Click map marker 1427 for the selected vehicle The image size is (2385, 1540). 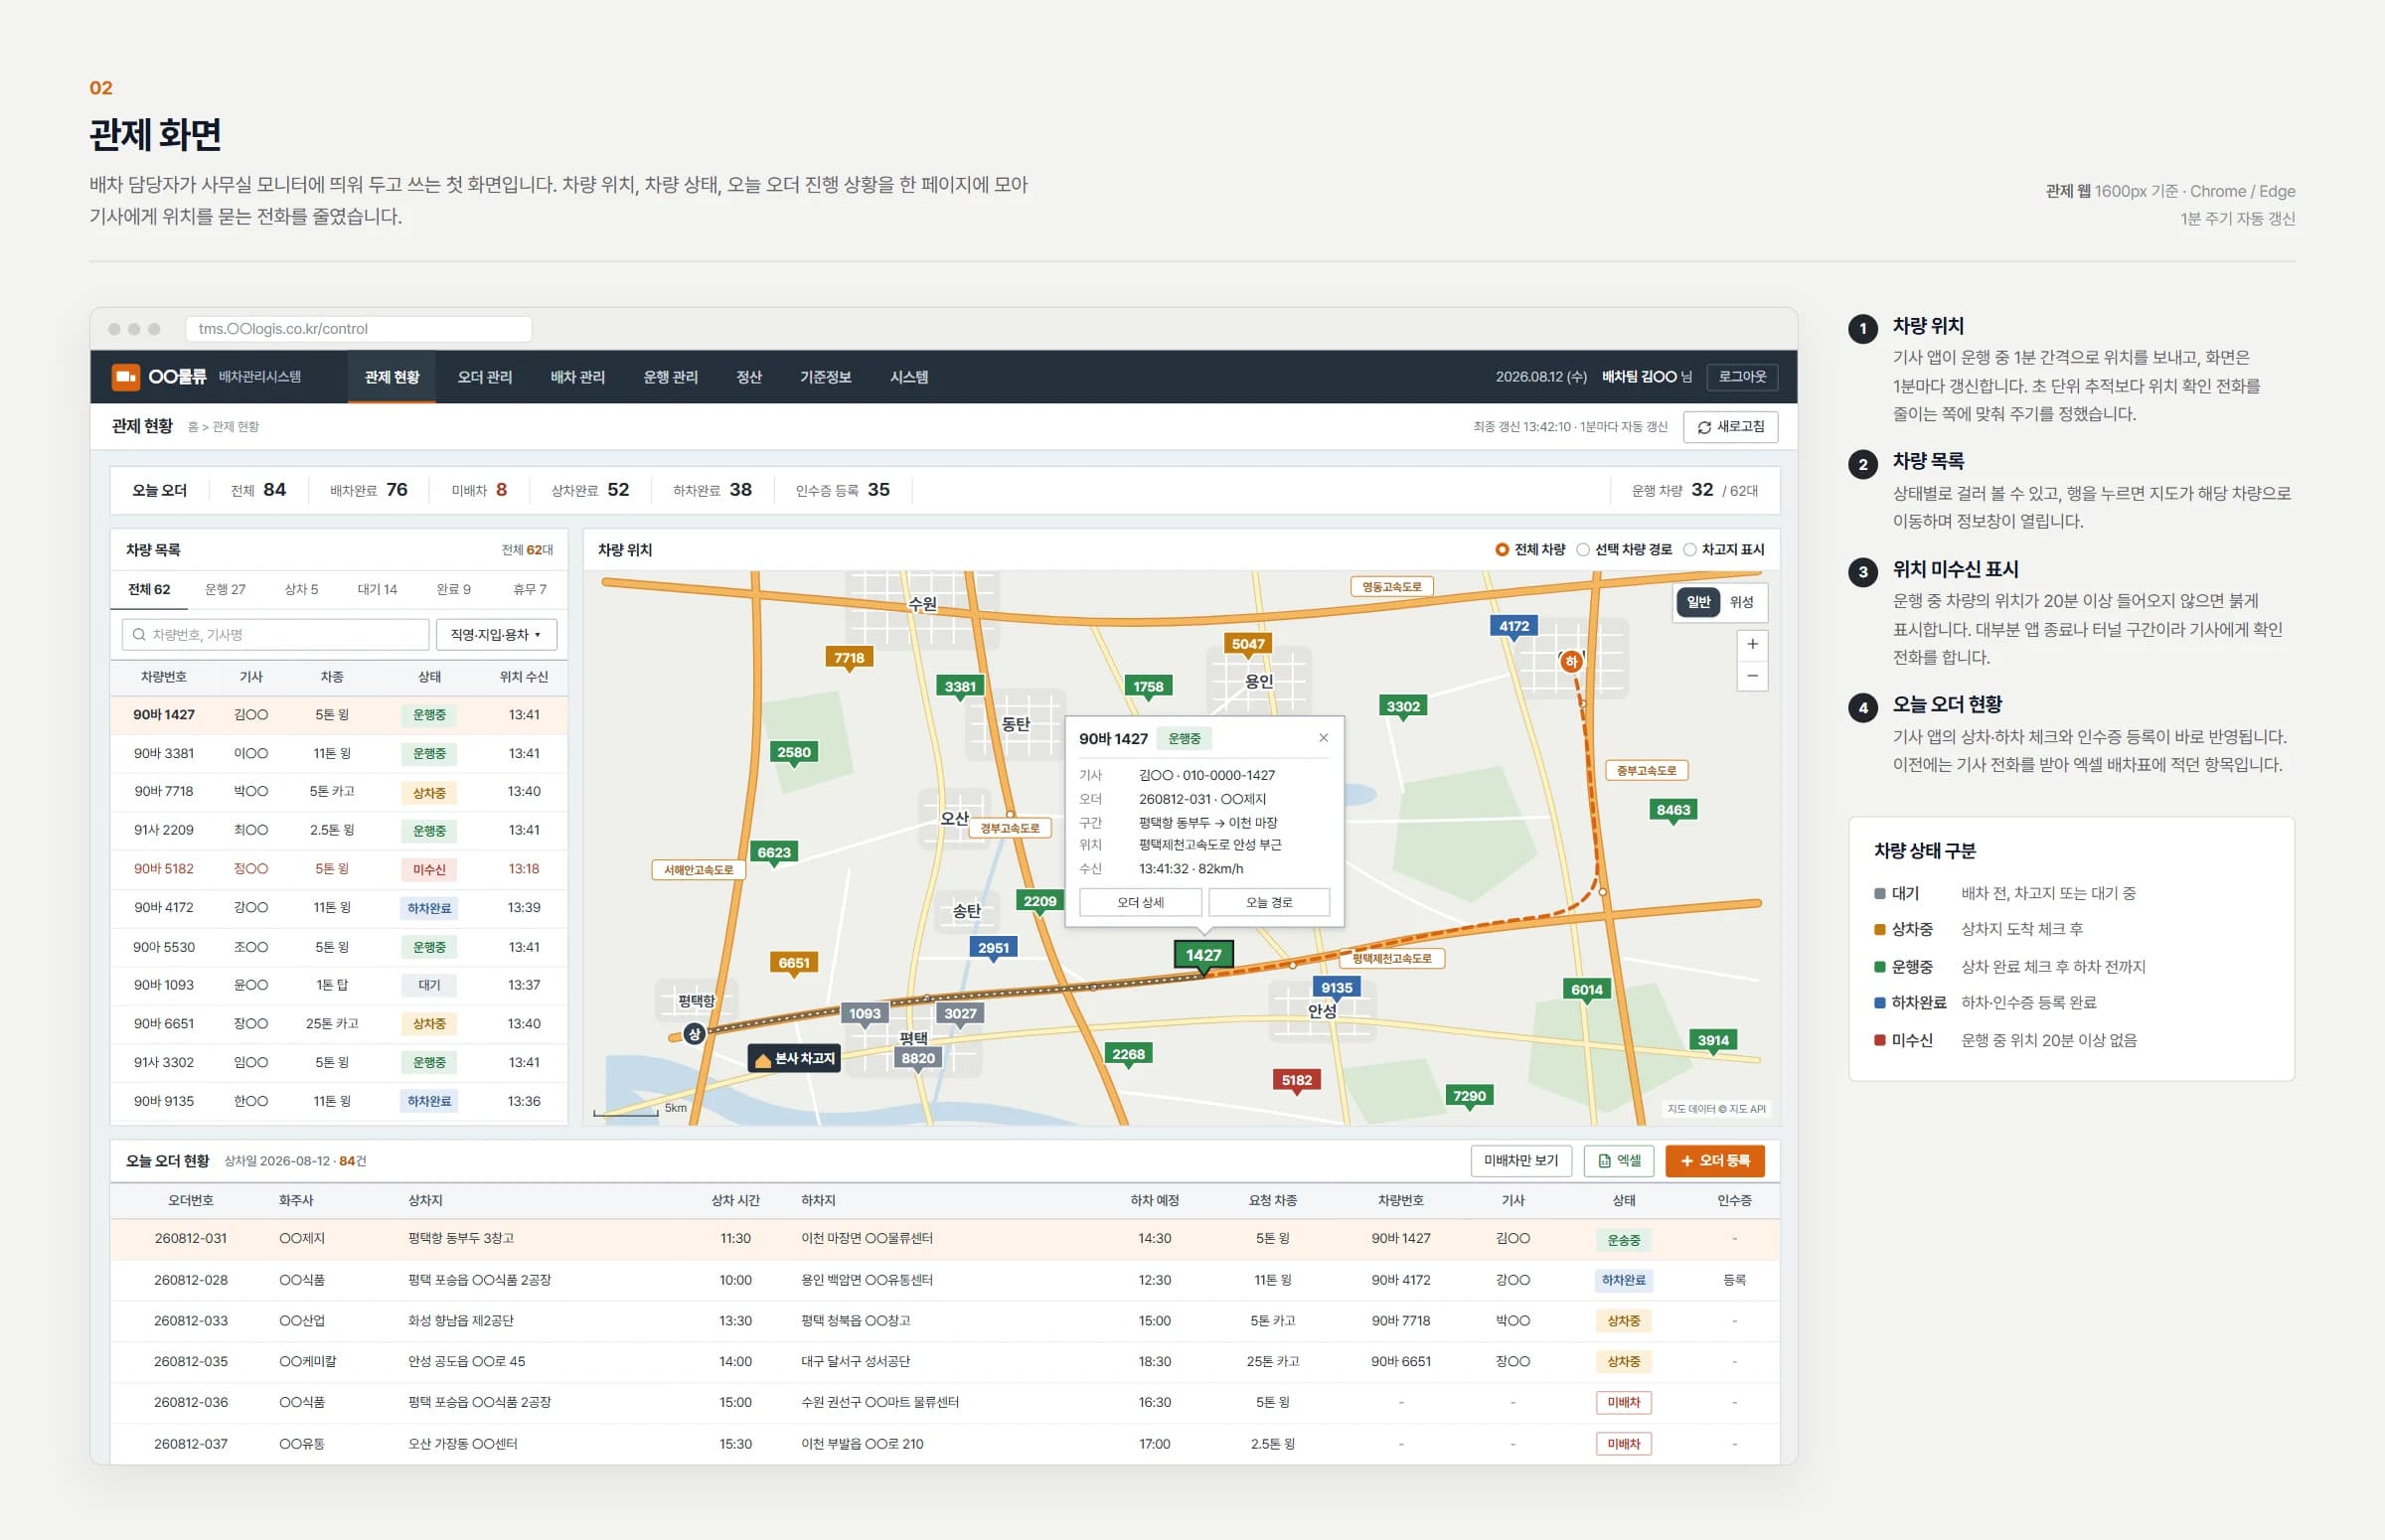[1203, 955]
